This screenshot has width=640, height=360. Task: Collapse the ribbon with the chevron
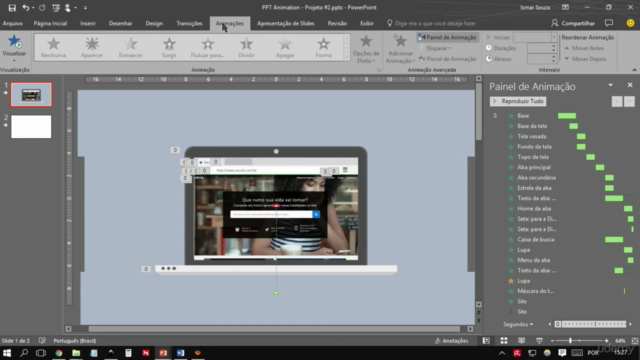pos(634,70)
